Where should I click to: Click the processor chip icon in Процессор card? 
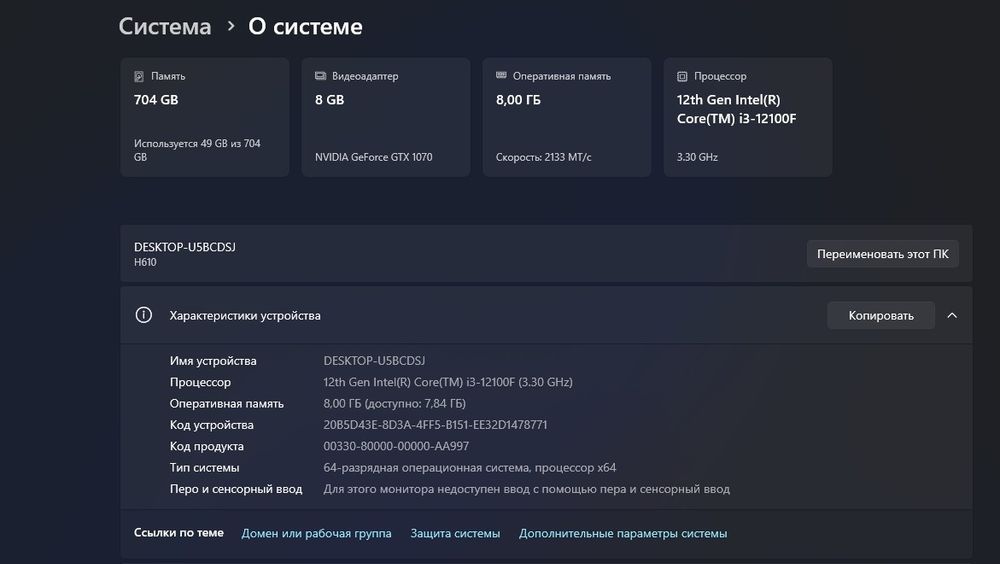[x=682, y=77]
